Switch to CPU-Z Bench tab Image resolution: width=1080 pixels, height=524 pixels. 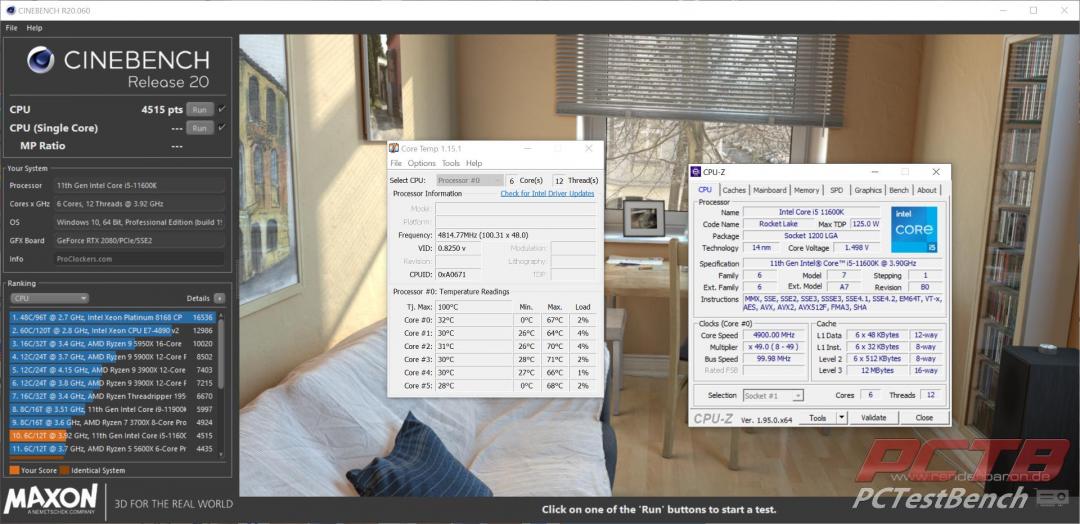point(899,190)
